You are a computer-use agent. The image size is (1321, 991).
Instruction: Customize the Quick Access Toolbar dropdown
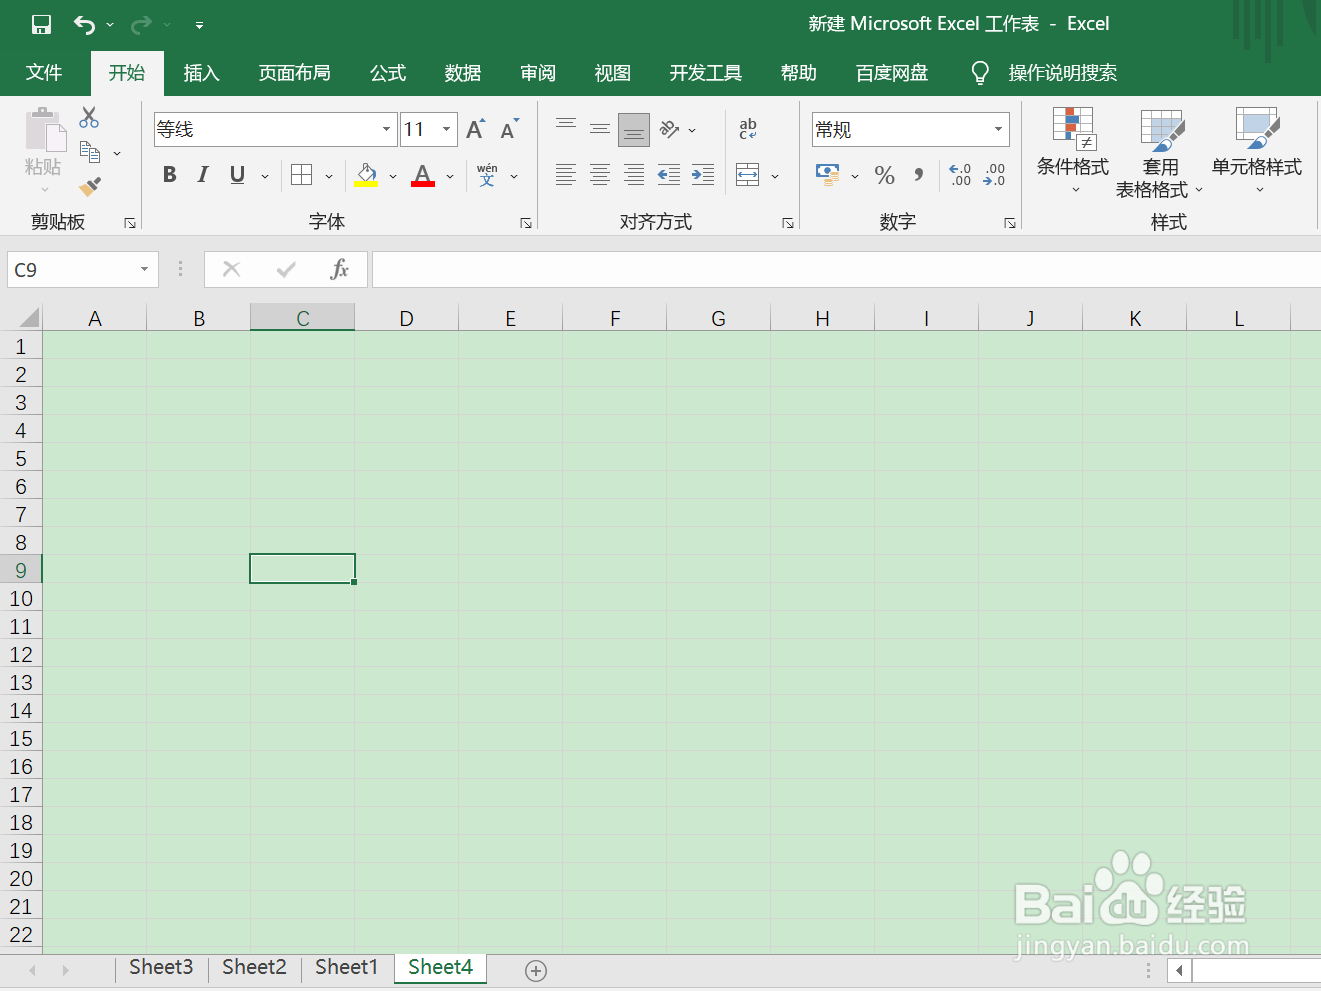(x=199, y=25)
